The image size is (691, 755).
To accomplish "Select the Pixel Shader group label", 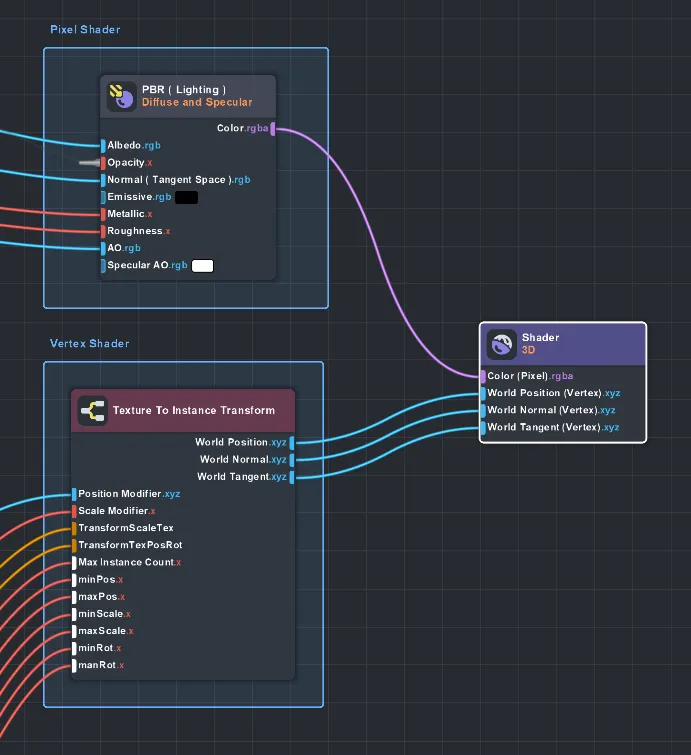I will click(85, 30).
